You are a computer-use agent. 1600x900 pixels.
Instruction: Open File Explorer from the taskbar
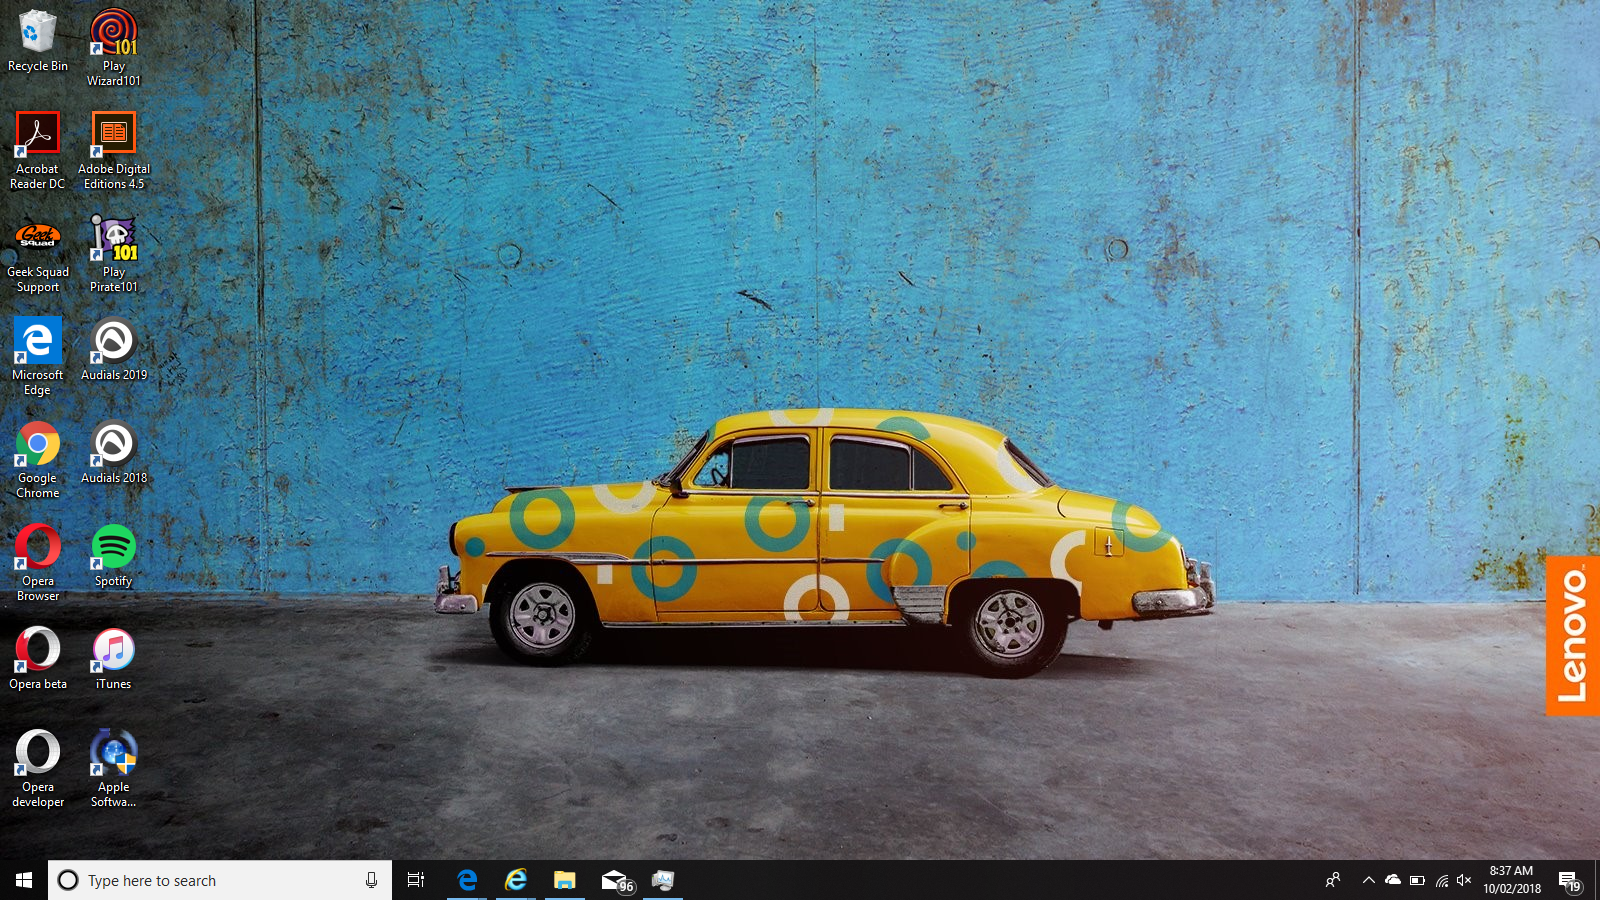point(565,880)
